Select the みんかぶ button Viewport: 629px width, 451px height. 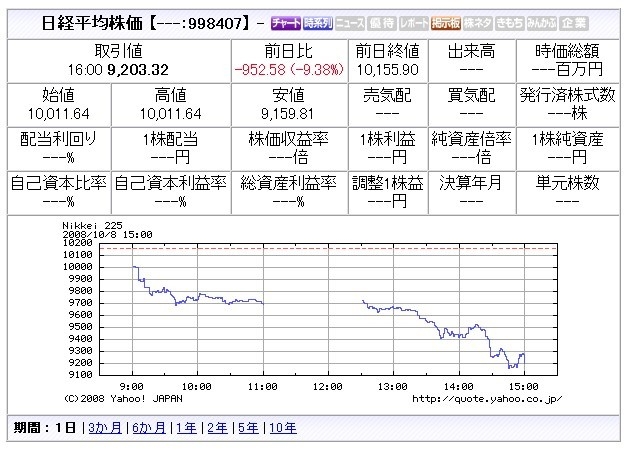click(x=542, y=23)
